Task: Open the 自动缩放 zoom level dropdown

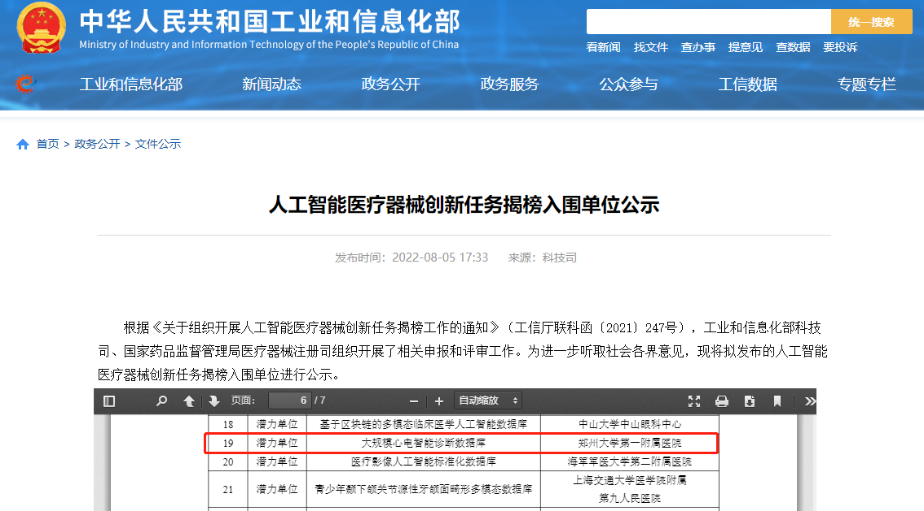Action: click(488, 401)
